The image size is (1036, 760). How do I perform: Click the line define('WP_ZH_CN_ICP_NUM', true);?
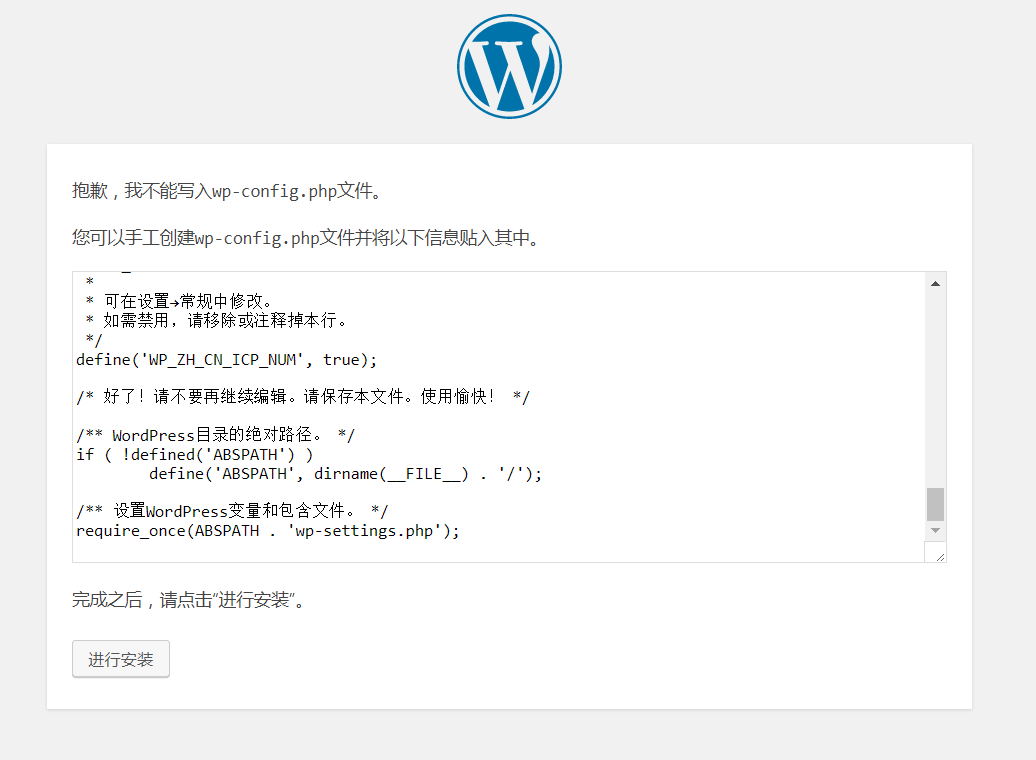point(226,360)
